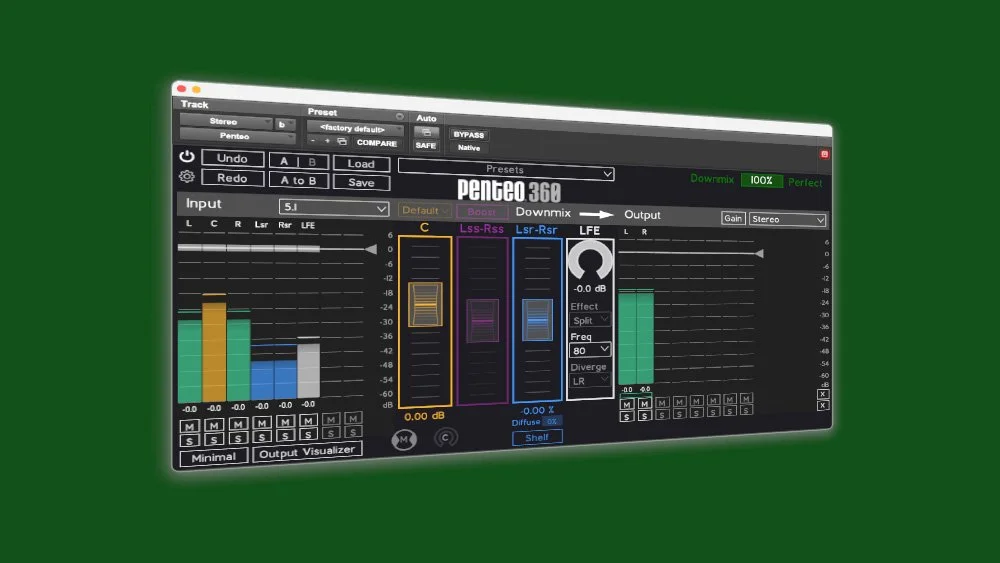The height and width of the screenshot is (563, 1000).
Task: Click the Diffuse 0% value field
Action: [552, 421]
